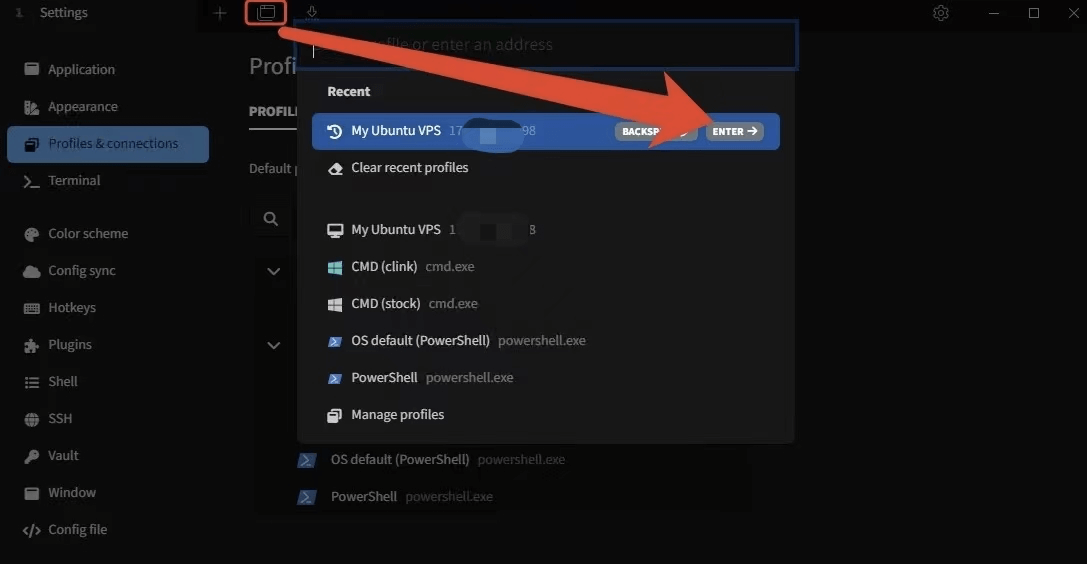The width and height of the screenshot is (1087, 564).
Task: Select PowerShell row in background settings list
Action: (x=502, y=497)
